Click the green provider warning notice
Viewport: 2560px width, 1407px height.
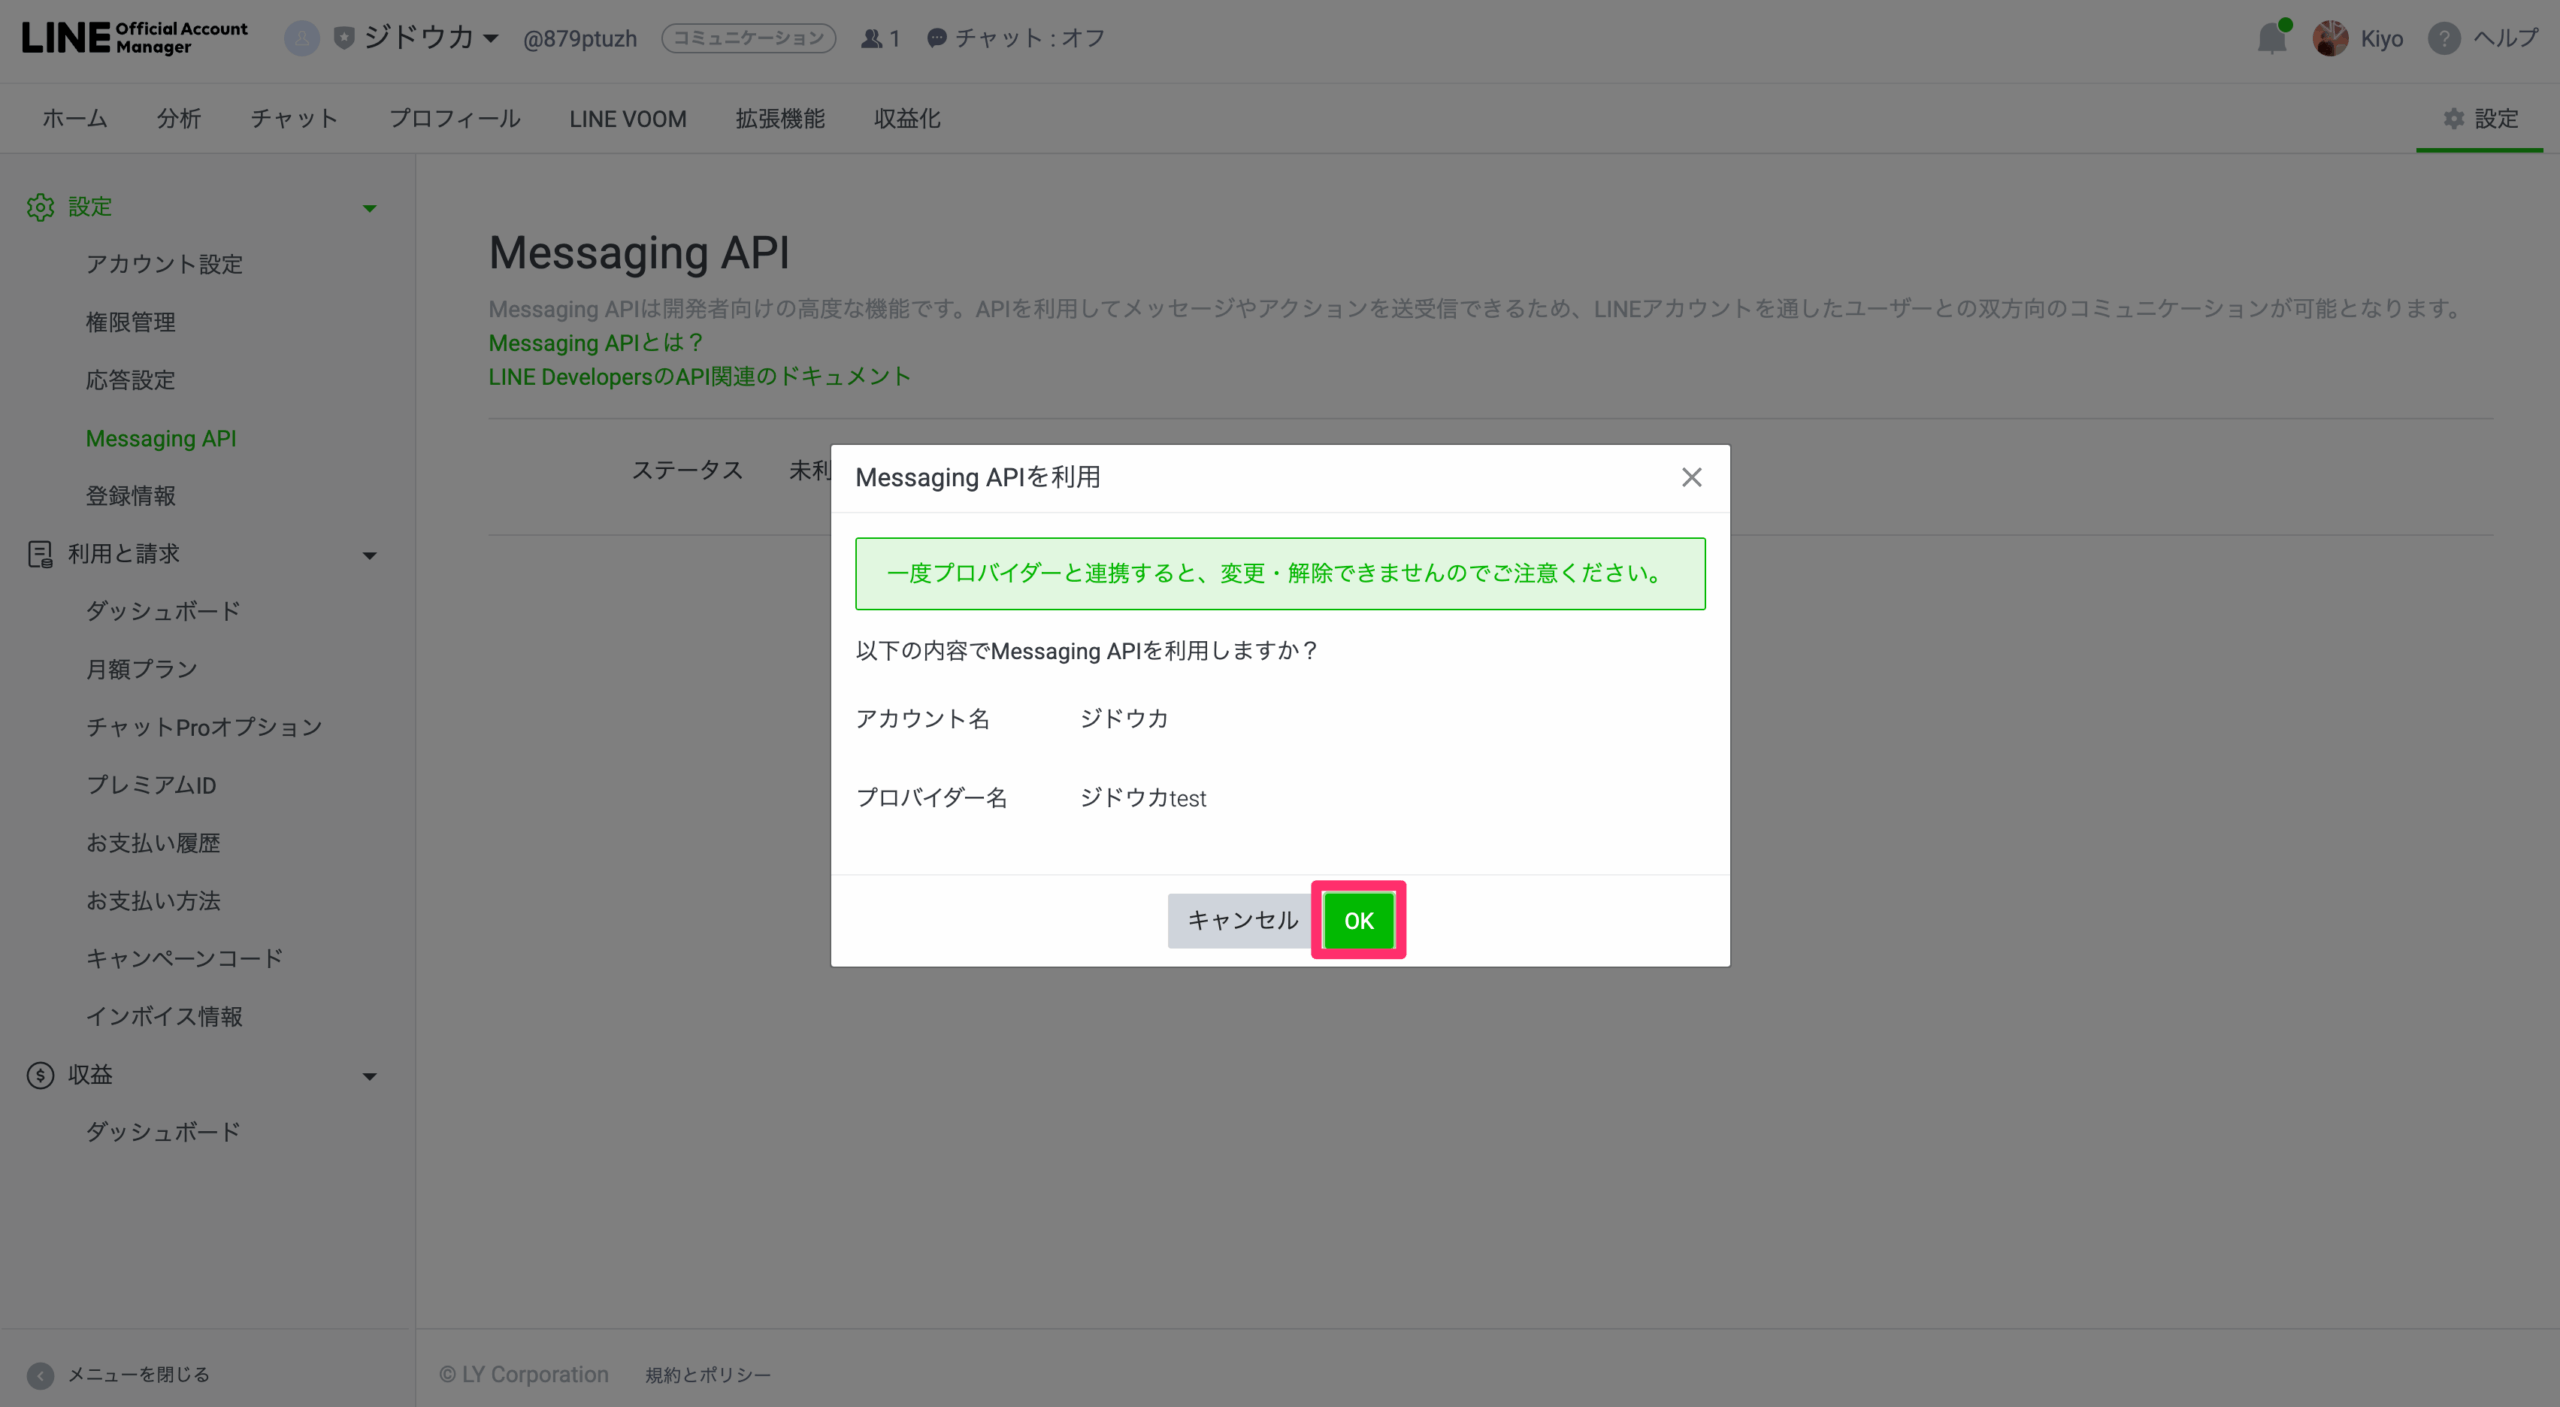click(1280, 573)
